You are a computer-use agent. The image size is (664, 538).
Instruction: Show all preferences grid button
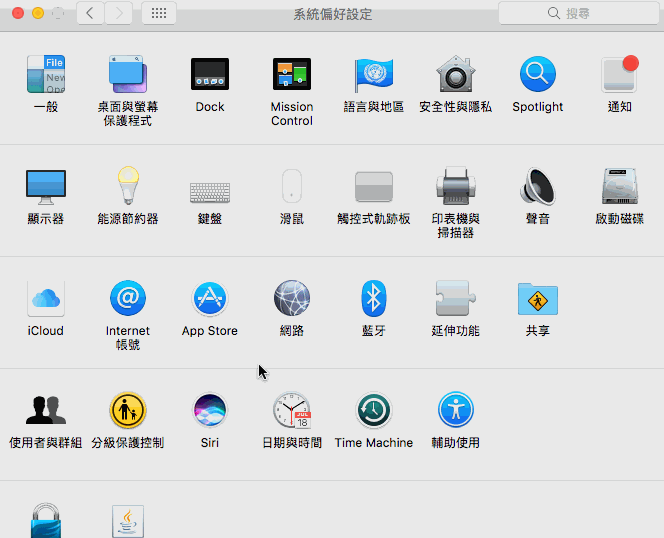click(159, 13)
